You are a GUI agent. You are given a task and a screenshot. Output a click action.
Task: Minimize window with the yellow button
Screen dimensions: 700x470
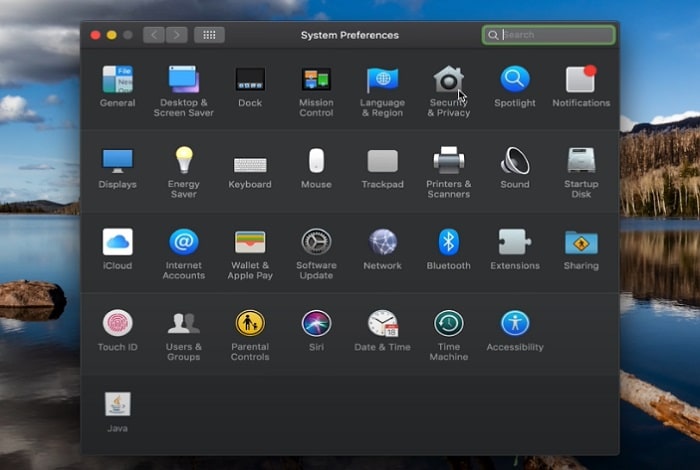click(112, 35)
